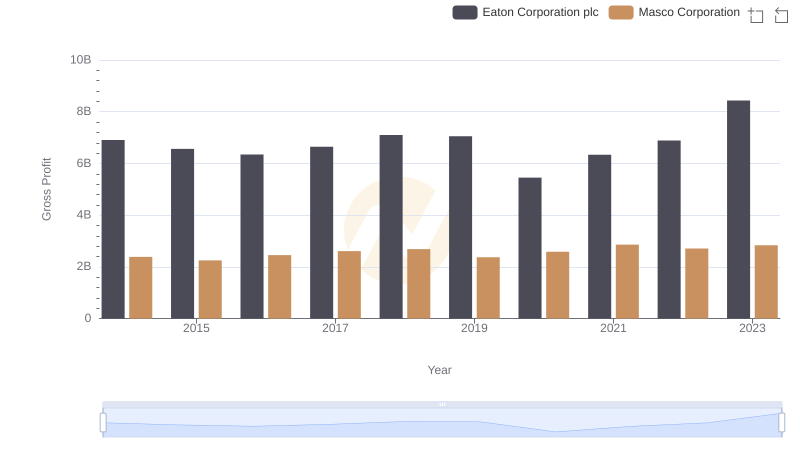This screenshot has width=800, height=461.
Task: Click the Eaton bar for 2023
Action: (738, 210)
